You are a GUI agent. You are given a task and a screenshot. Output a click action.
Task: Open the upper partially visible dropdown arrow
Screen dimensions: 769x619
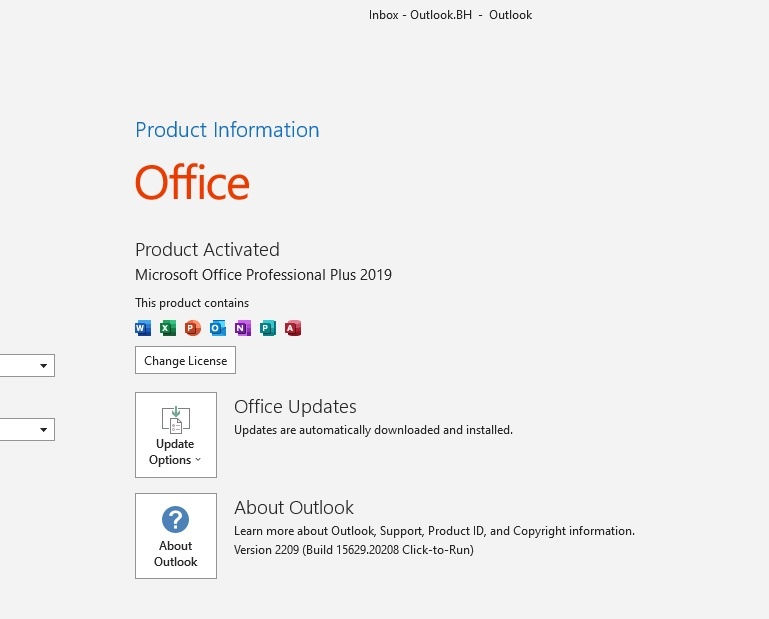[x=43, y=365]
